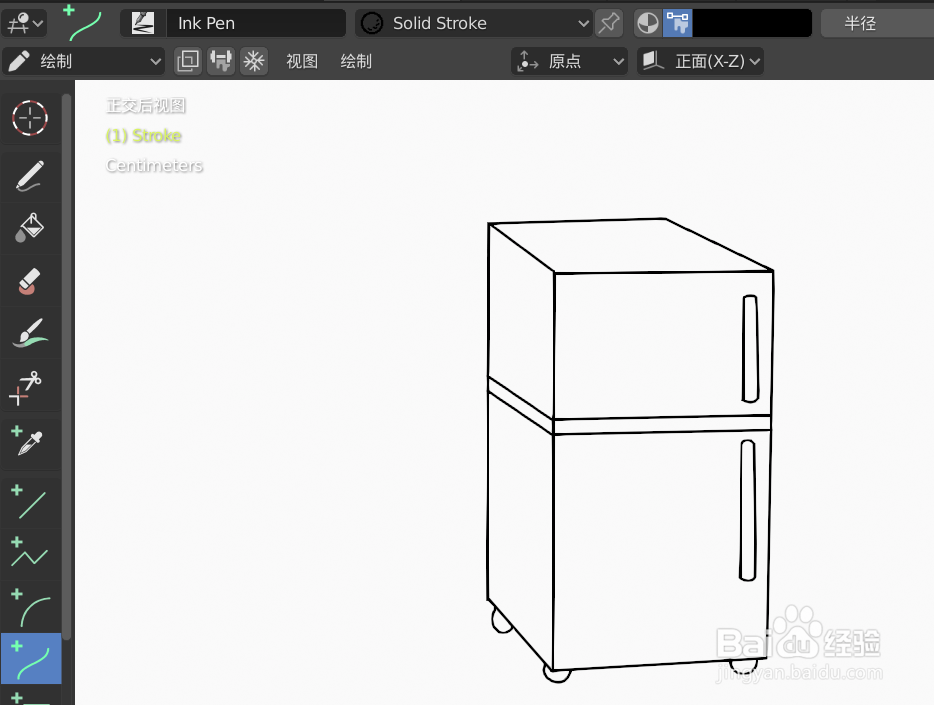Open the 视图 menu
Viewport: 934px width, 705px height.
(x=302, y=61)
